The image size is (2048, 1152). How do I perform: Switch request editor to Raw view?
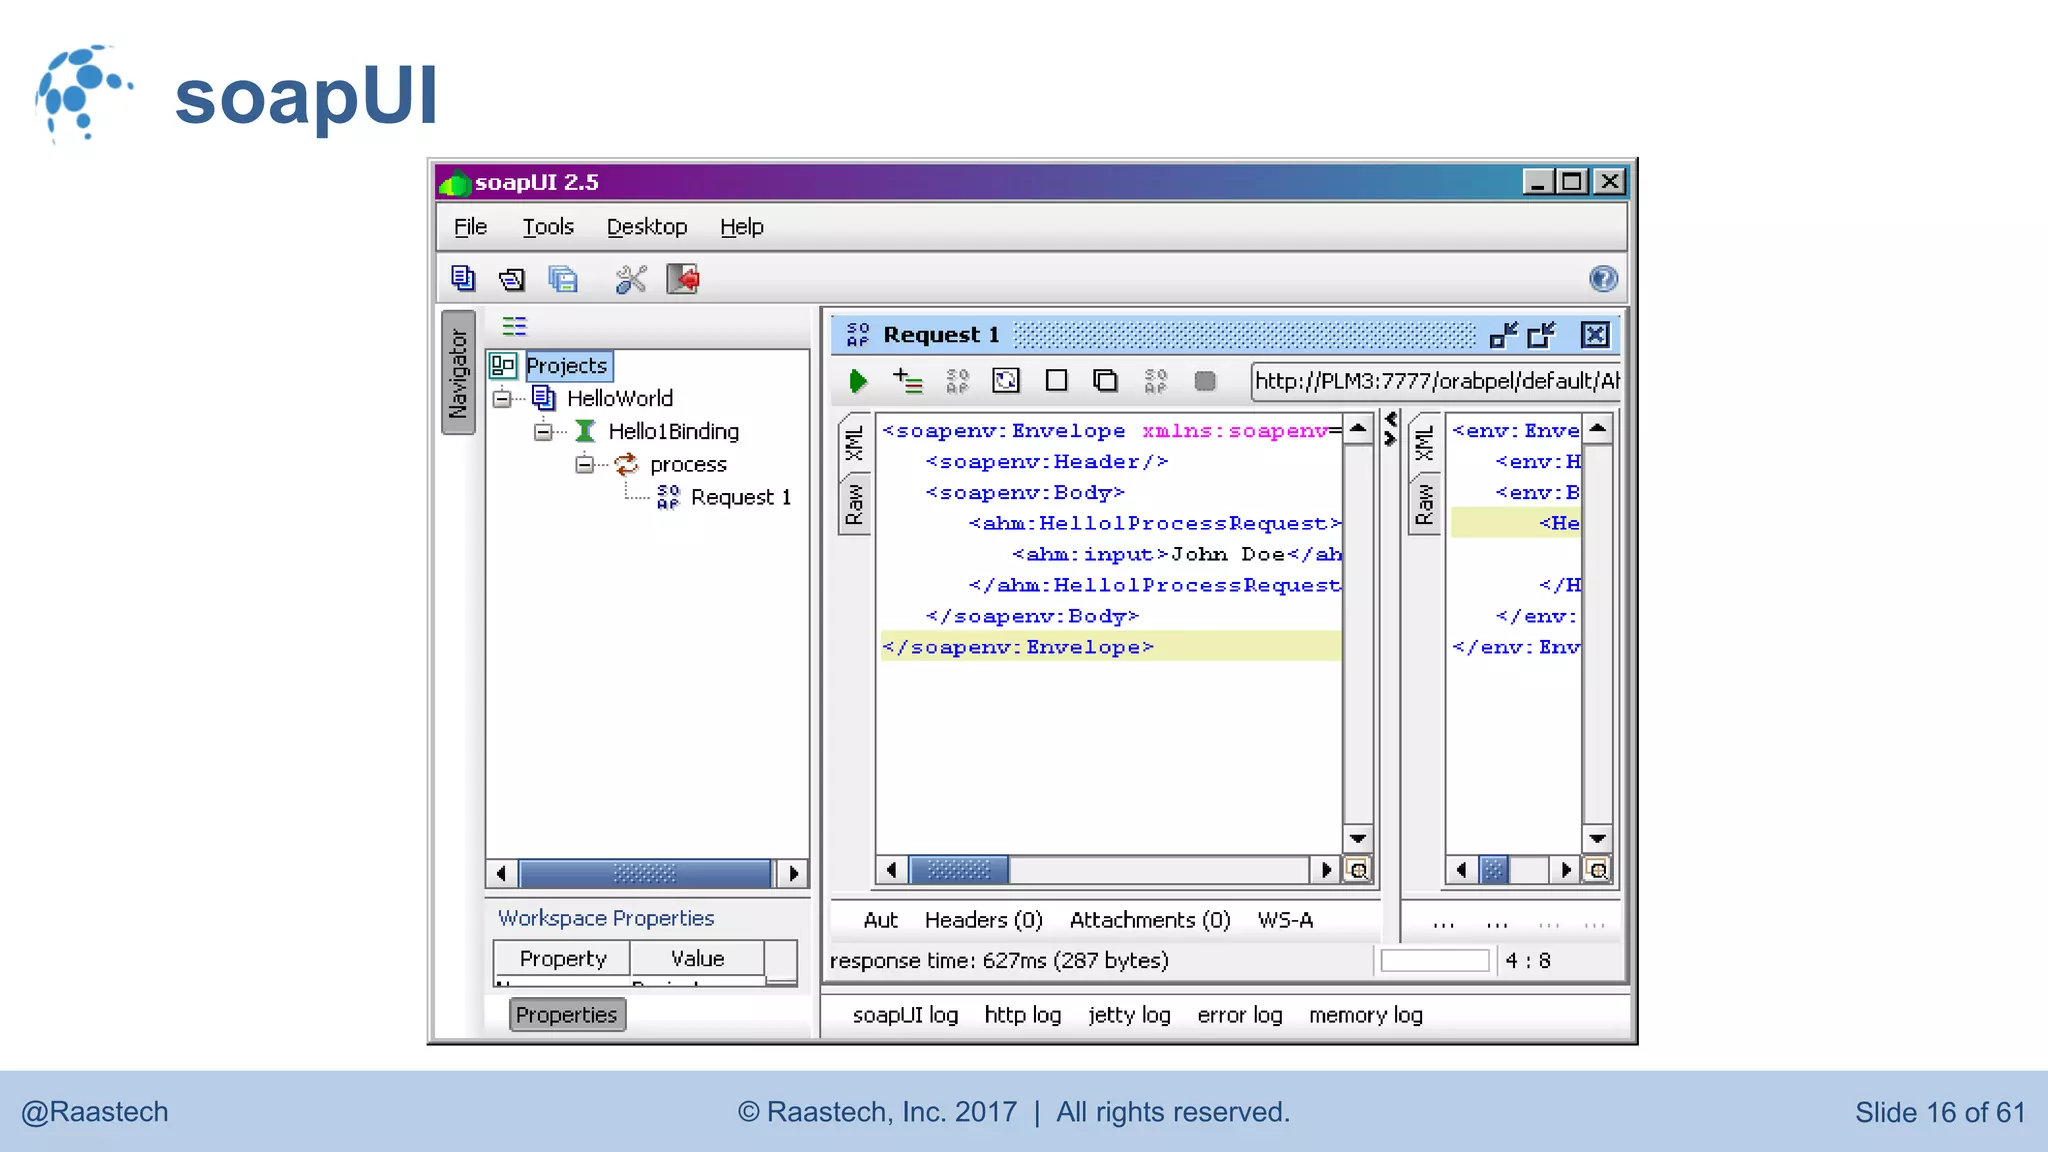pos(854,505)
